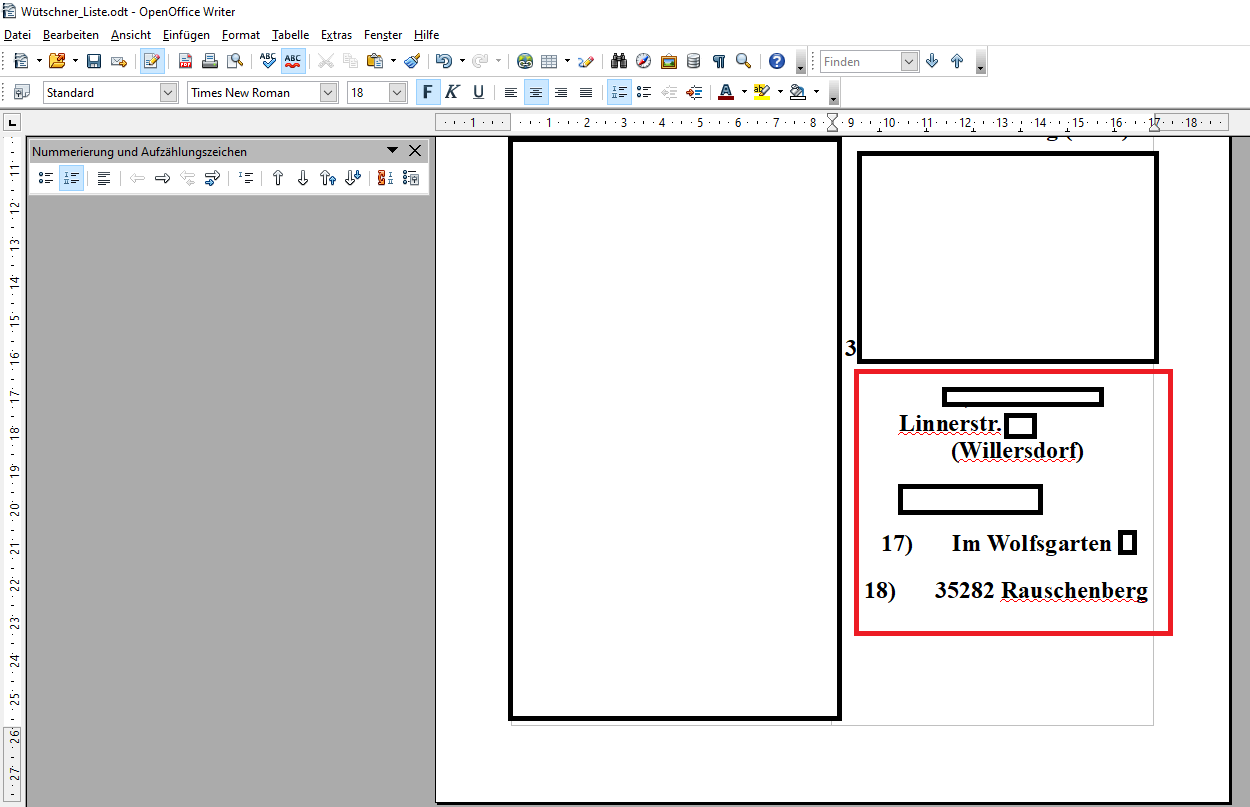Open the Format menu

[x=241, y=34]
